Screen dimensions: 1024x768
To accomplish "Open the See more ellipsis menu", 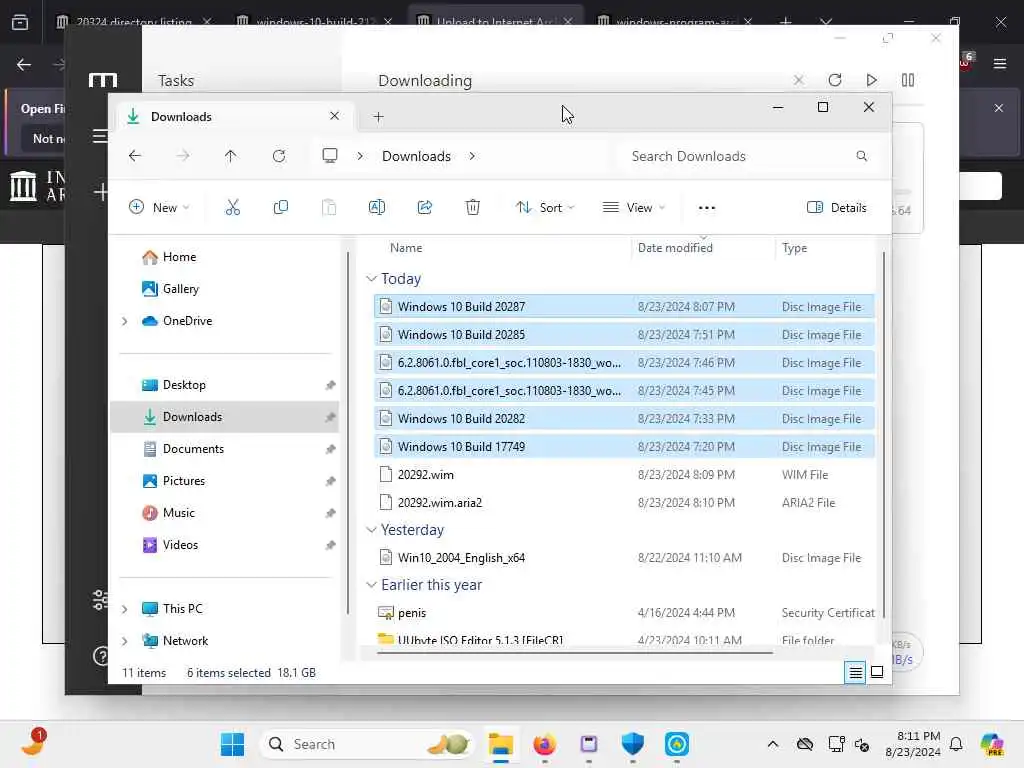I will click(x=707, y=208).
